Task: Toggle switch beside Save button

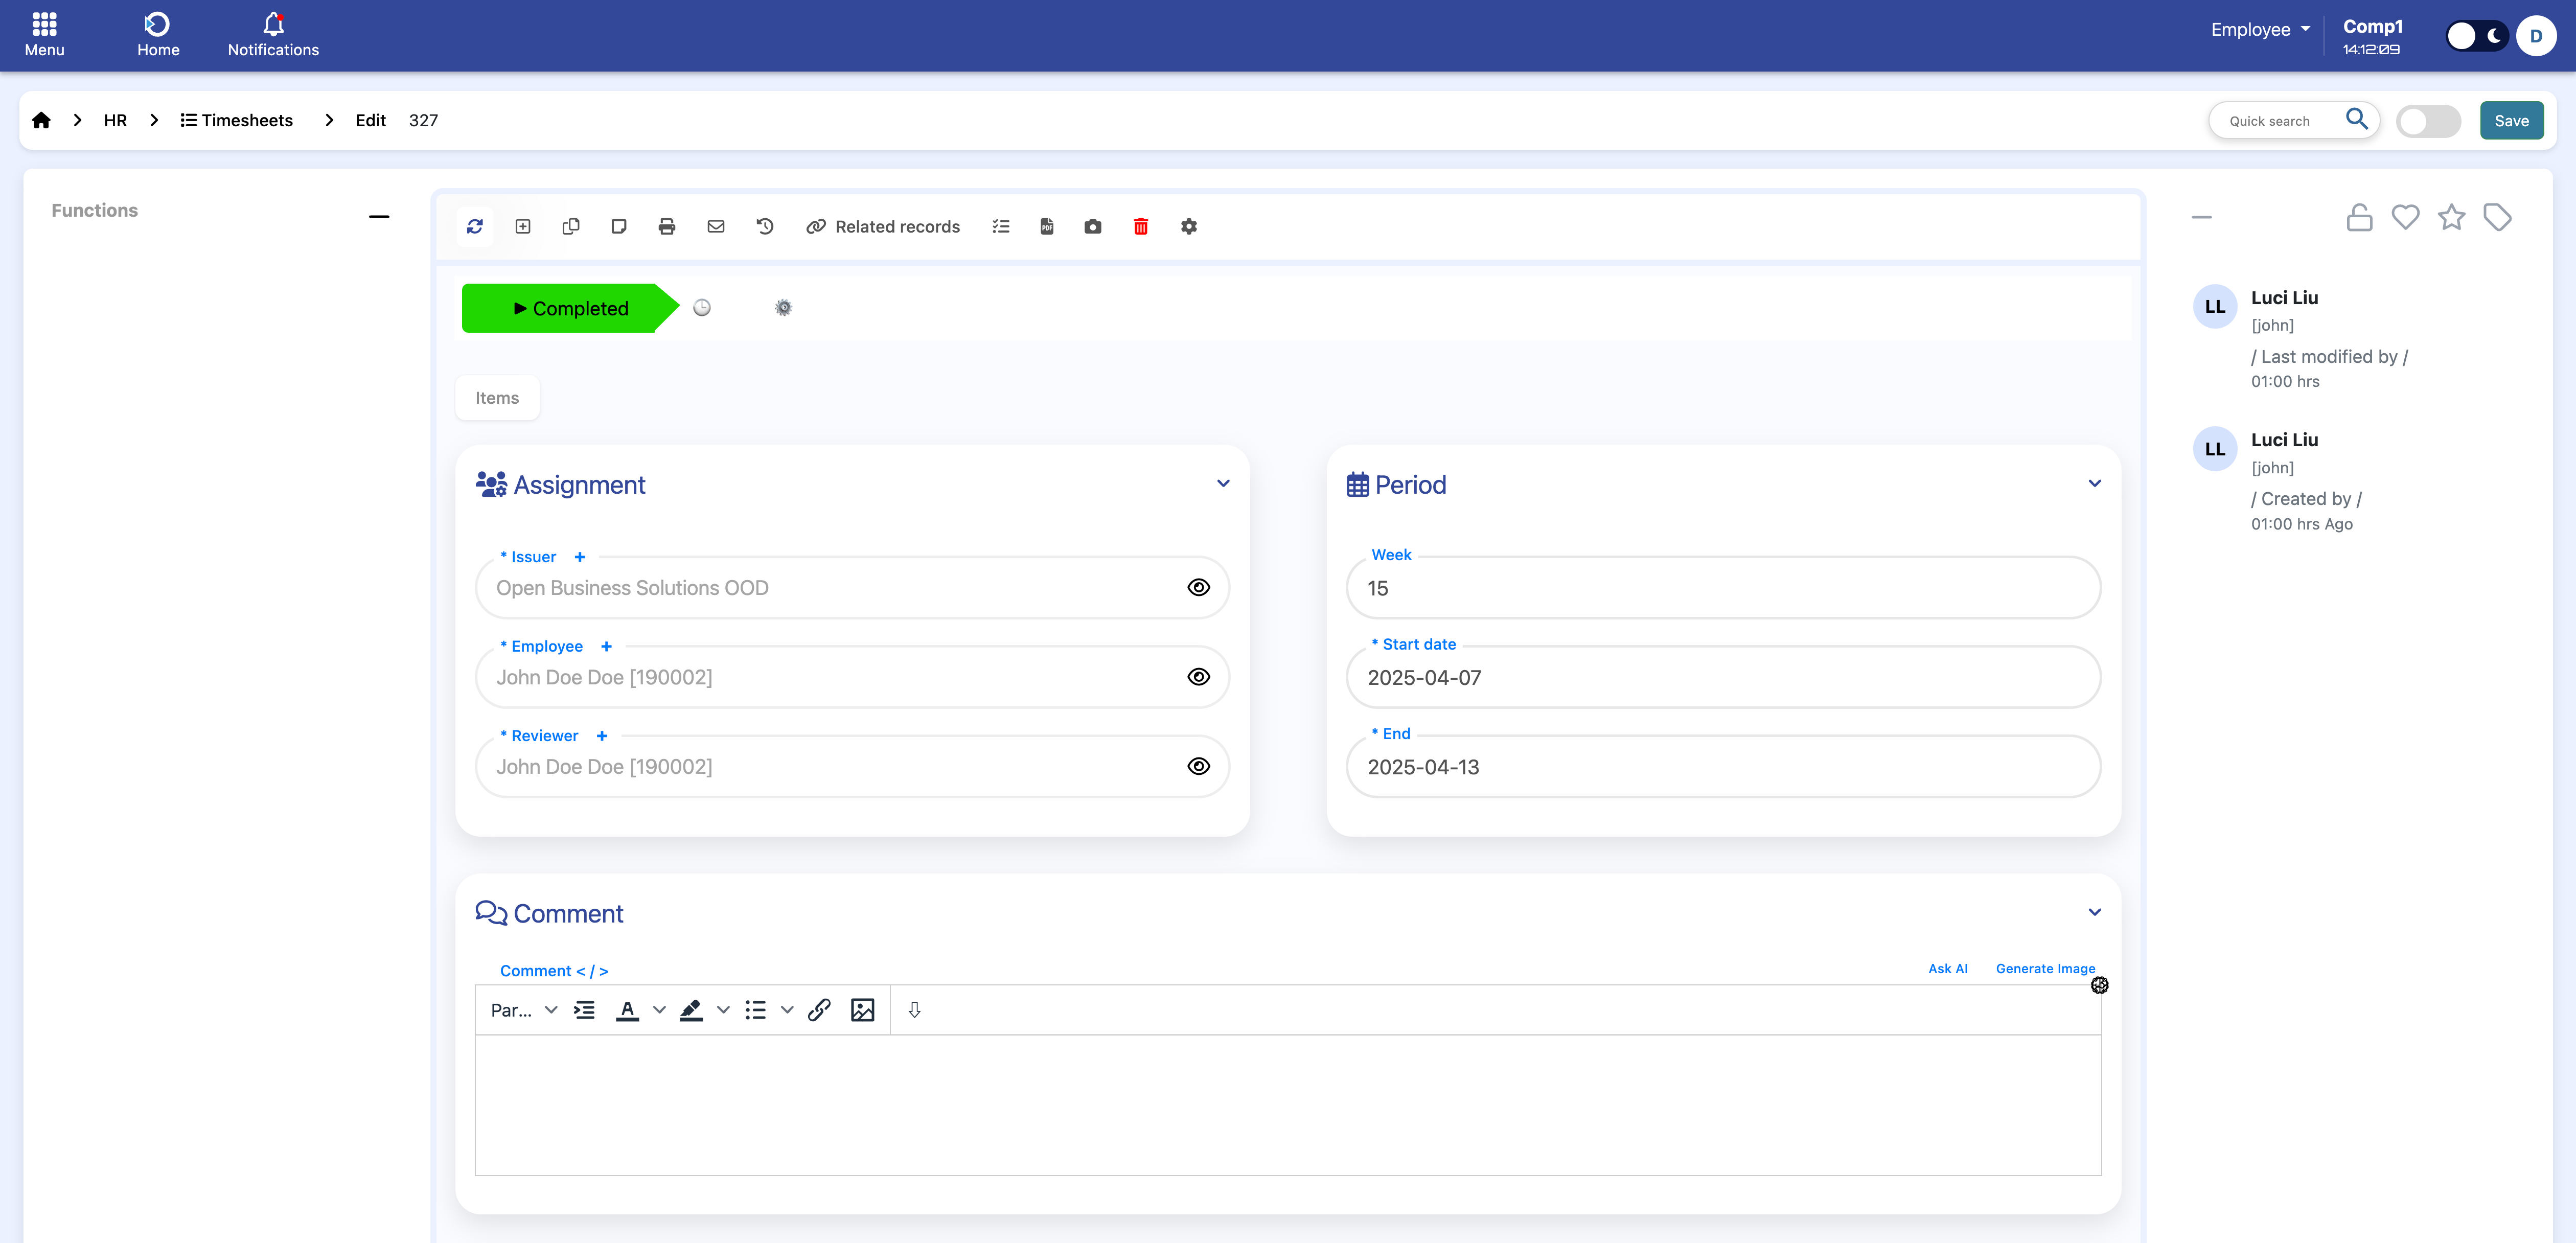Action: [x=2429, y=121]
